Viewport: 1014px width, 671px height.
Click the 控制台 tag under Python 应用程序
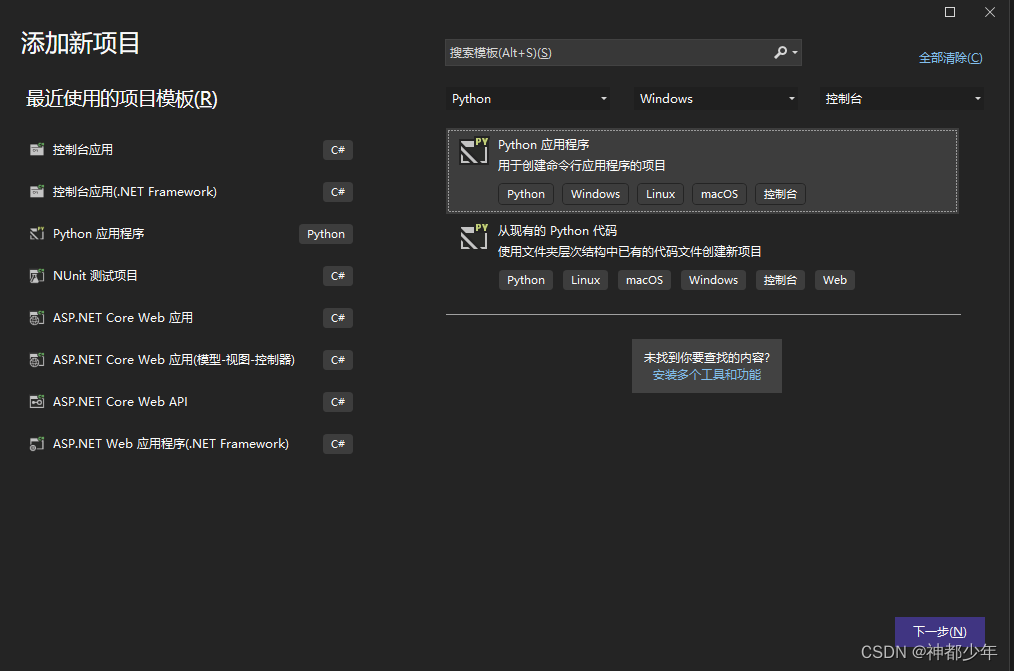point(780,194)
